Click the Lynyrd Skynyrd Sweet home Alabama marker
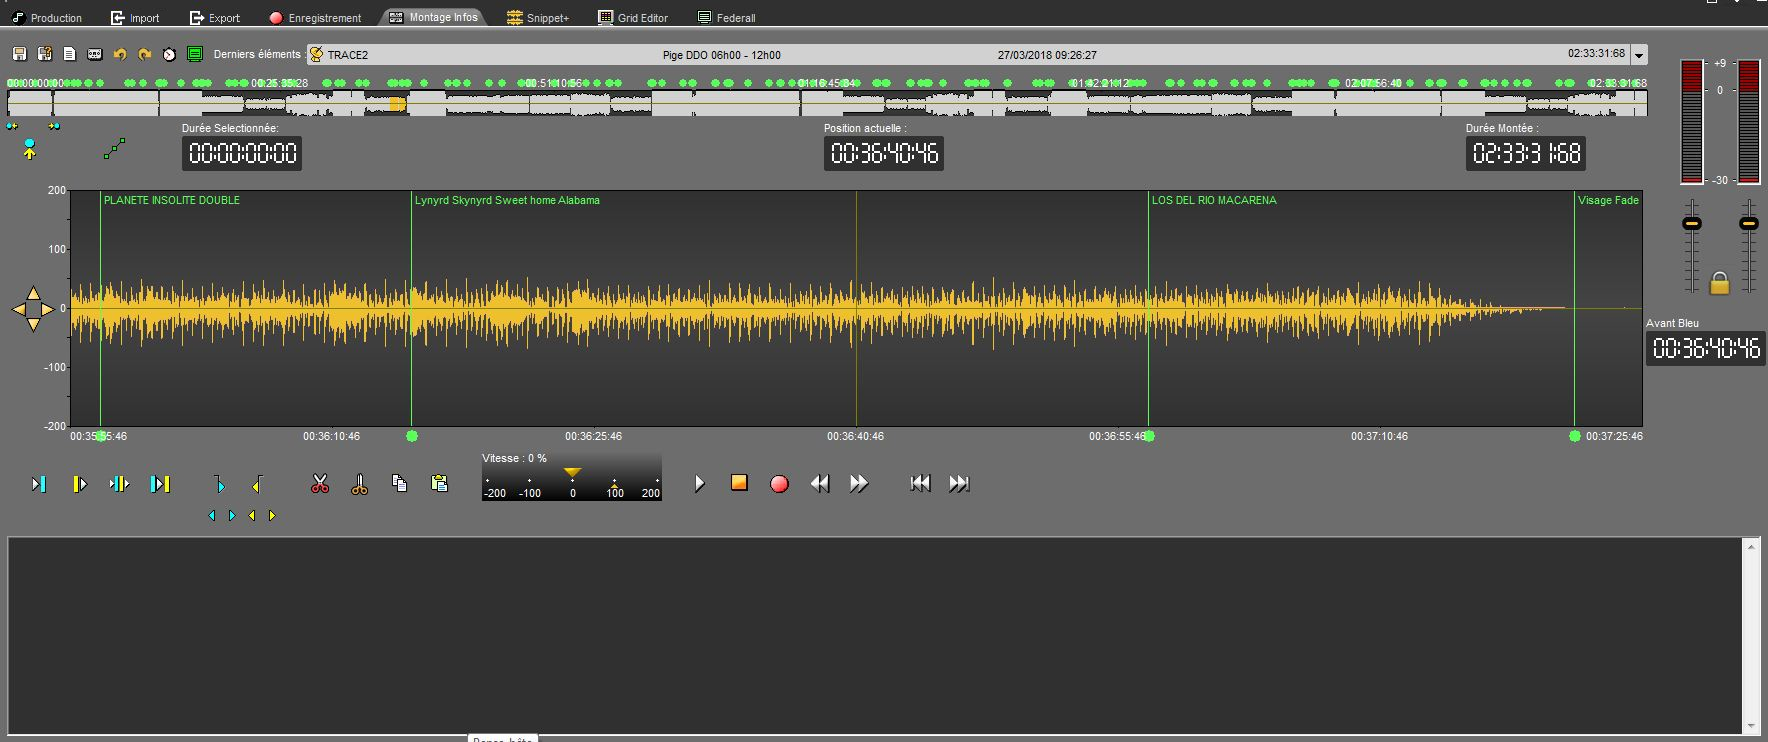The width and height of the screenshot is (1768, 742). 507,201
